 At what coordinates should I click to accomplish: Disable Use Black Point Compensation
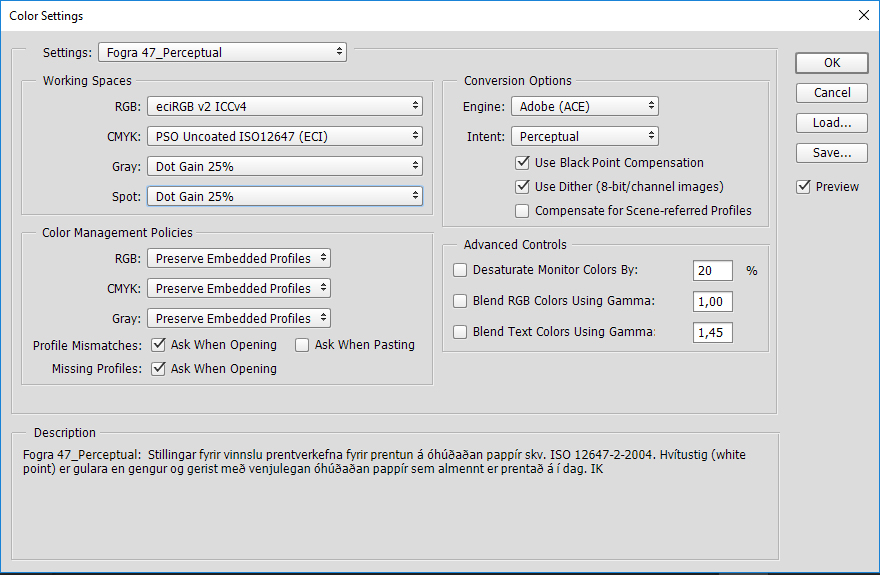(522, 163)
